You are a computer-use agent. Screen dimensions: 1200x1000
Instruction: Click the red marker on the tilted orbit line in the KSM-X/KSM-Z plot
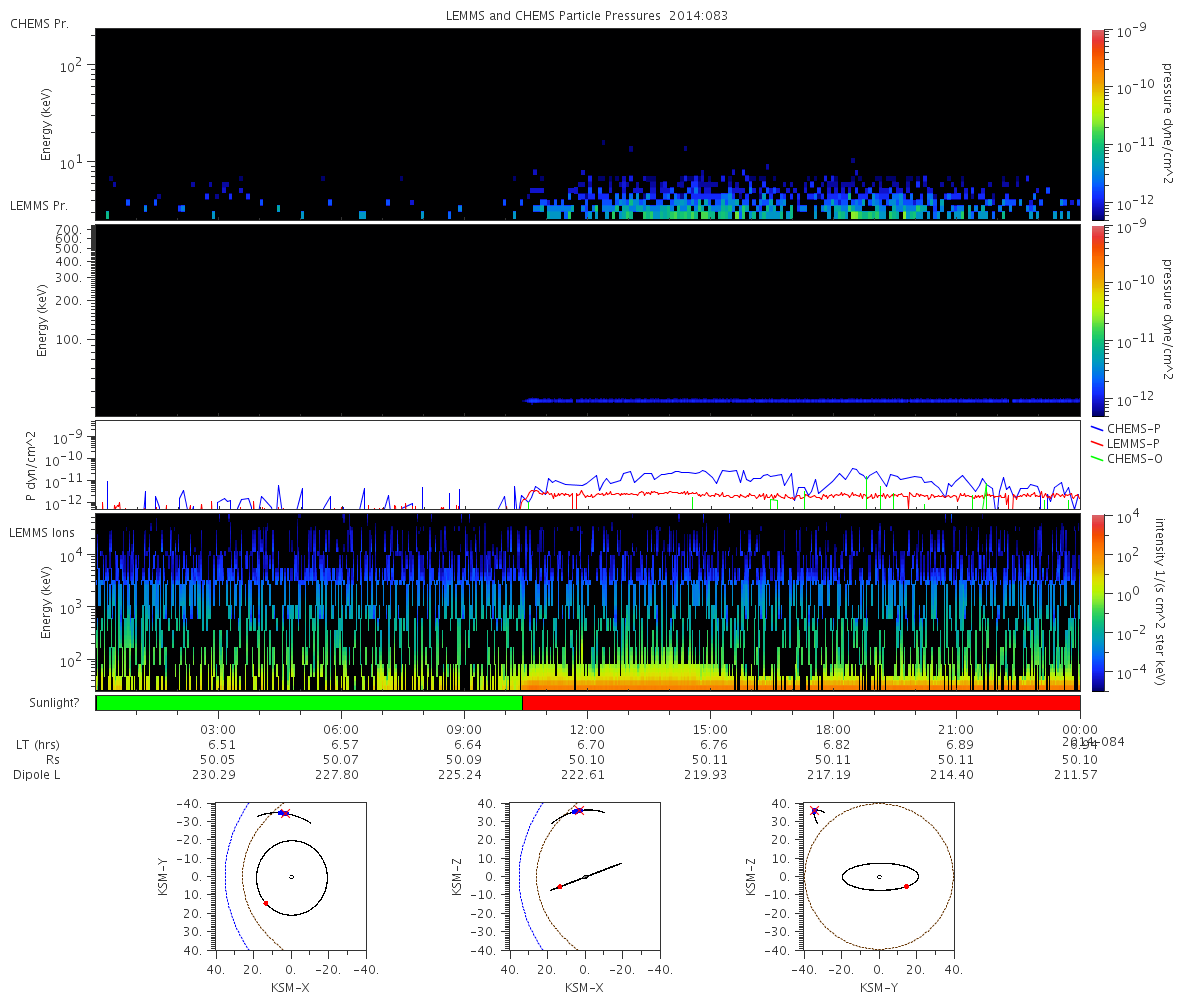pos(559,886)
